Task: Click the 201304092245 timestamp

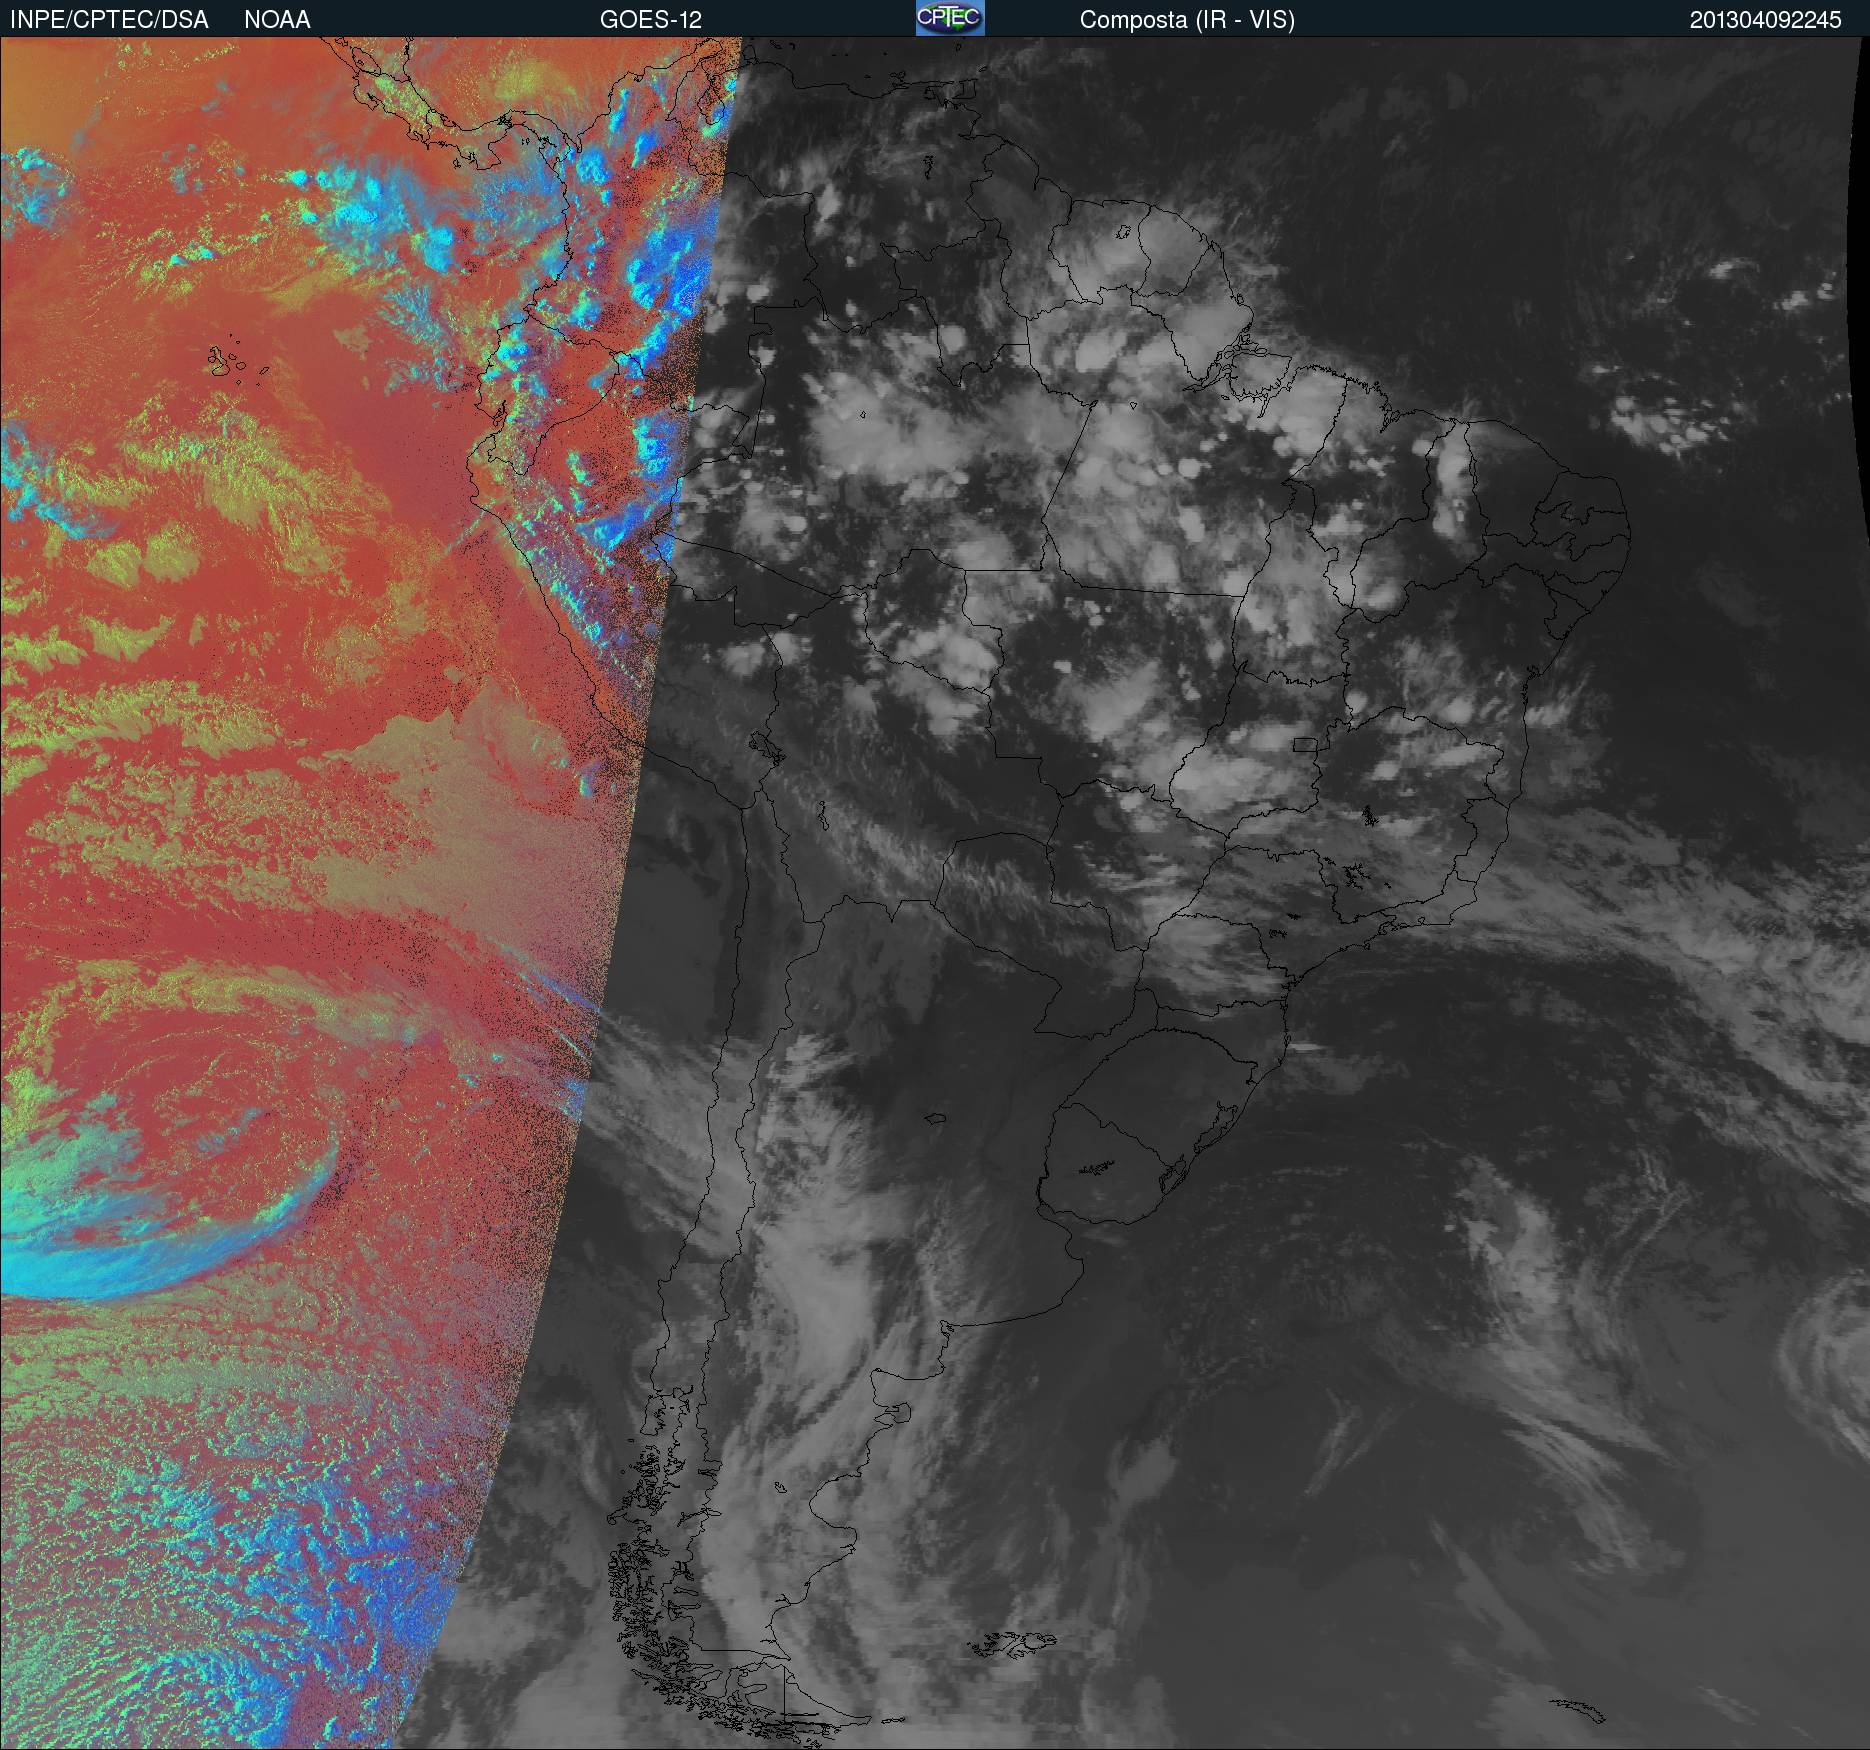Action: tap(1766, 20)
